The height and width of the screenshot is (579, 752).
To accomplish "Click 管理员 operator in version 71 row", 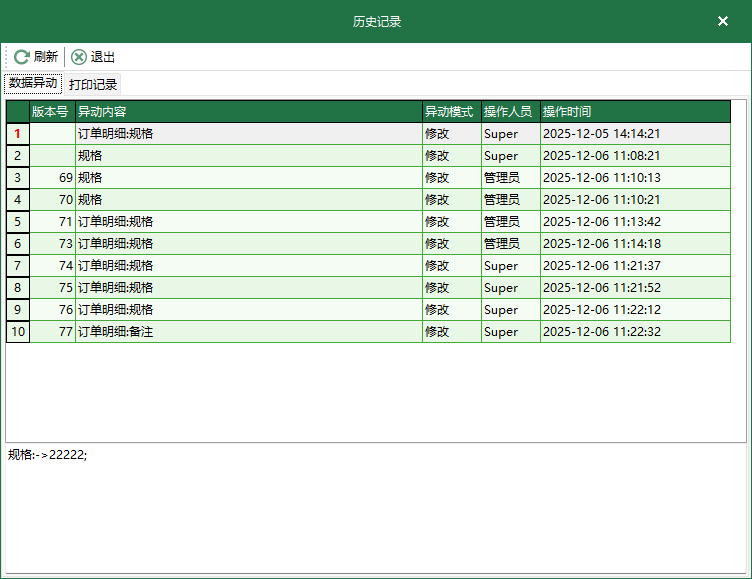I will [x=502, y=222].
